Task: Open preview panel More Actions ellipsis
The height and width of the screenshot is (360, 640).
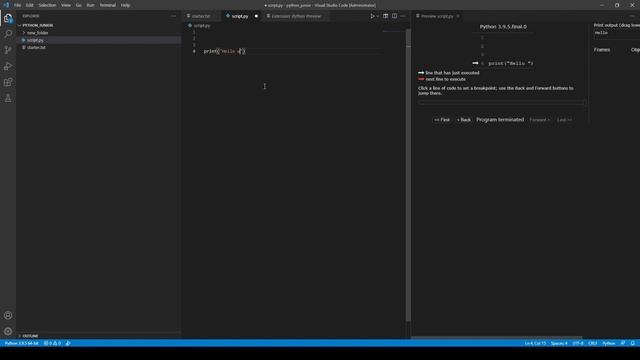Action: click(632, 16)
